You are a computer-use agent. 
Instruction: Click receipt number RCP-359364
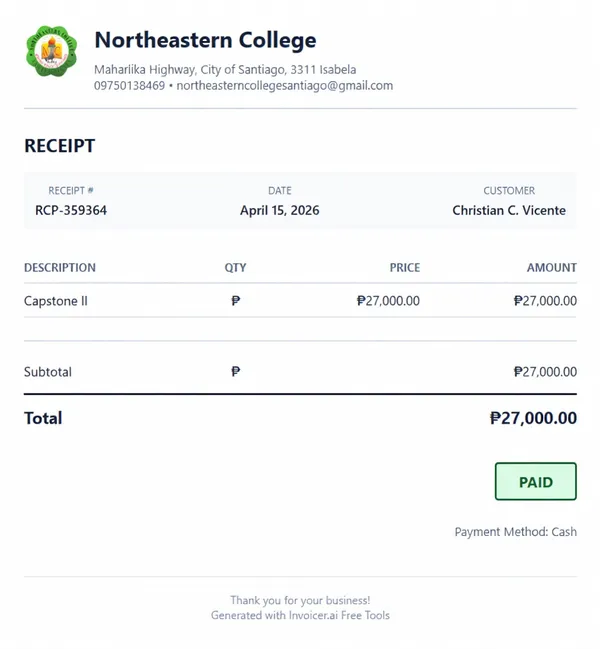click(71, 211)
